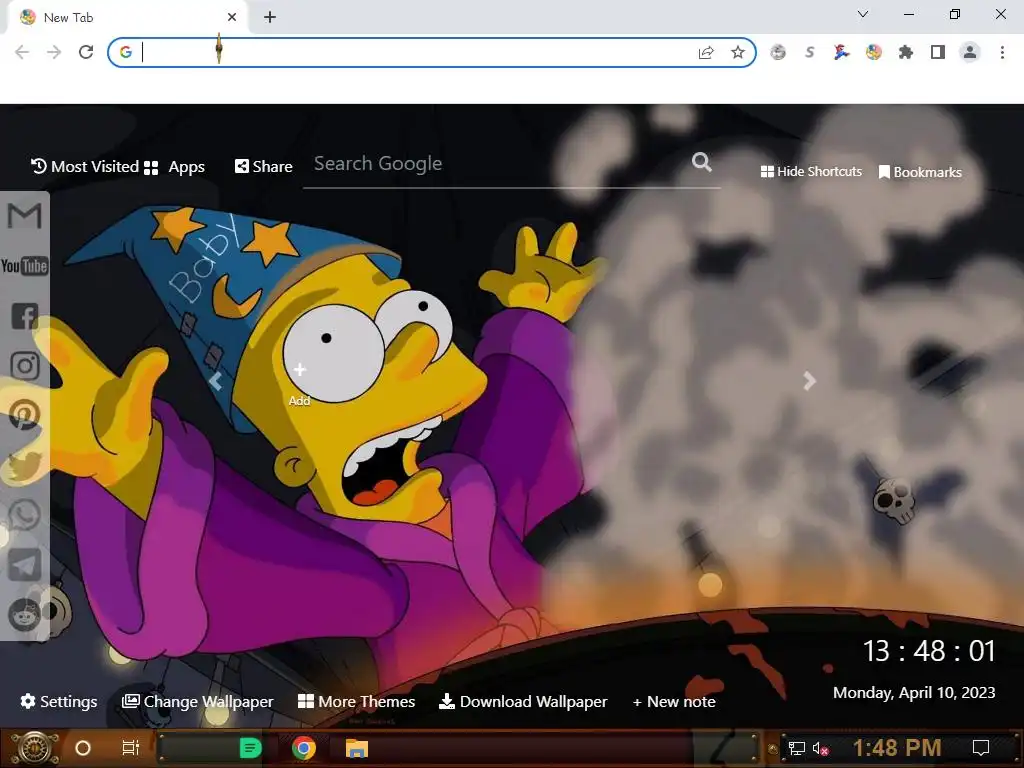Open Most Visited sites list
Viewport: 1024px width, 768px height.
(85, 167)
